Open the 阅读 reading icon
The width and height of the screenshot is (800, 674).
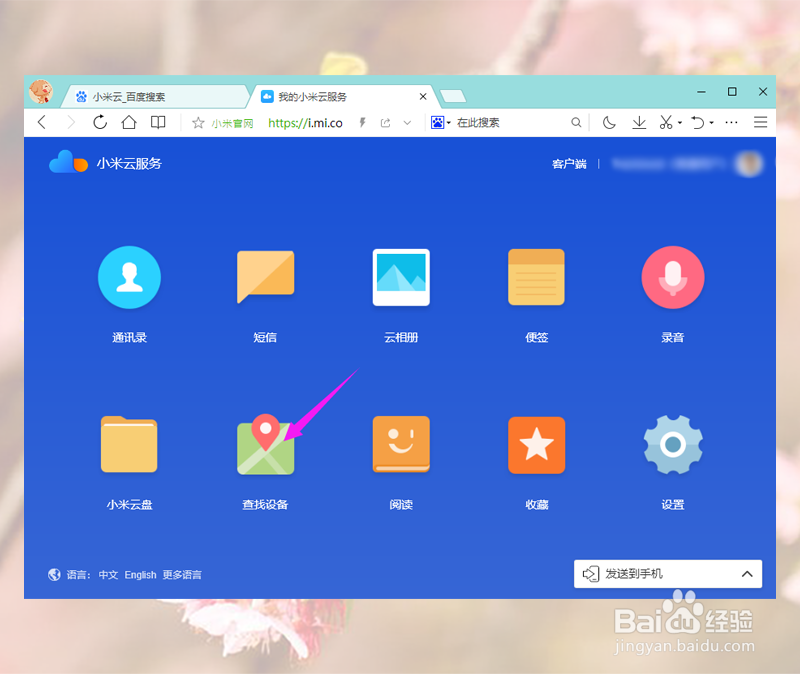tap(401, 444)
